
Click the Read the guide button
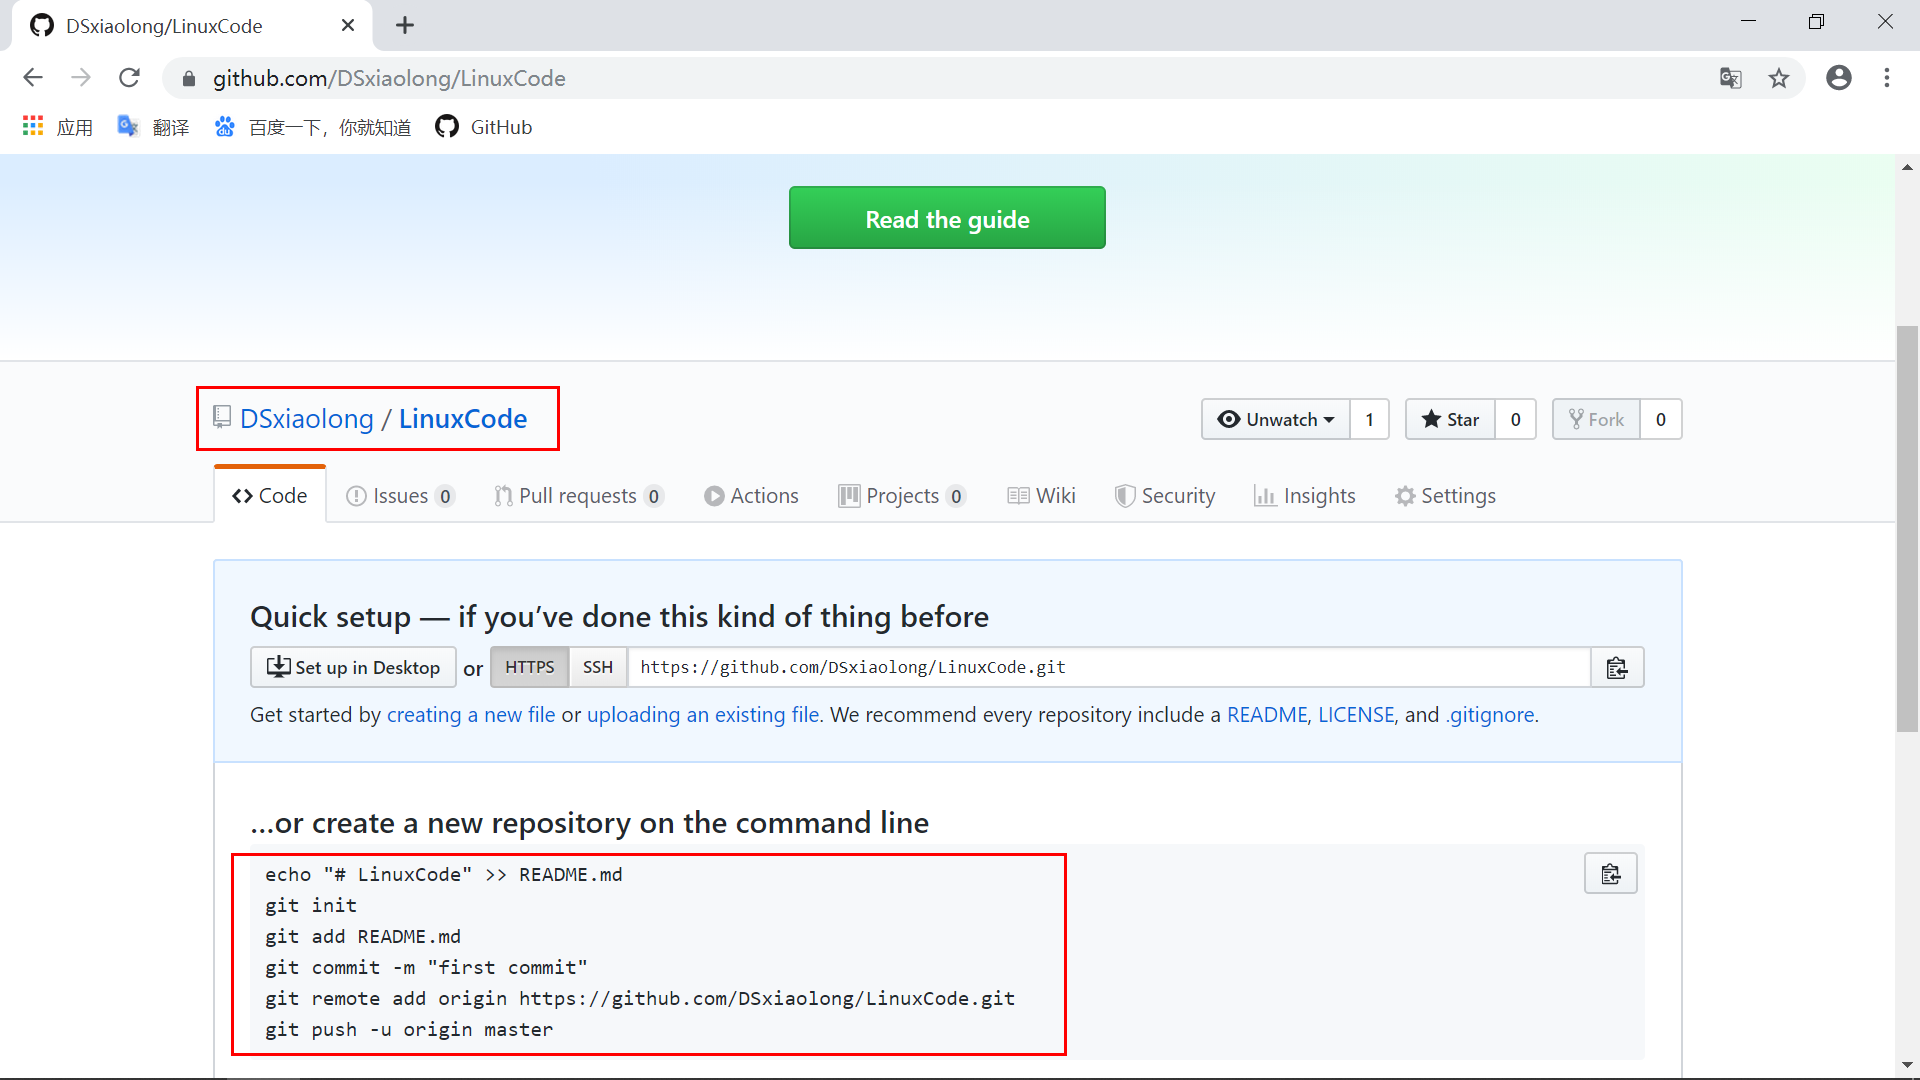946,218
